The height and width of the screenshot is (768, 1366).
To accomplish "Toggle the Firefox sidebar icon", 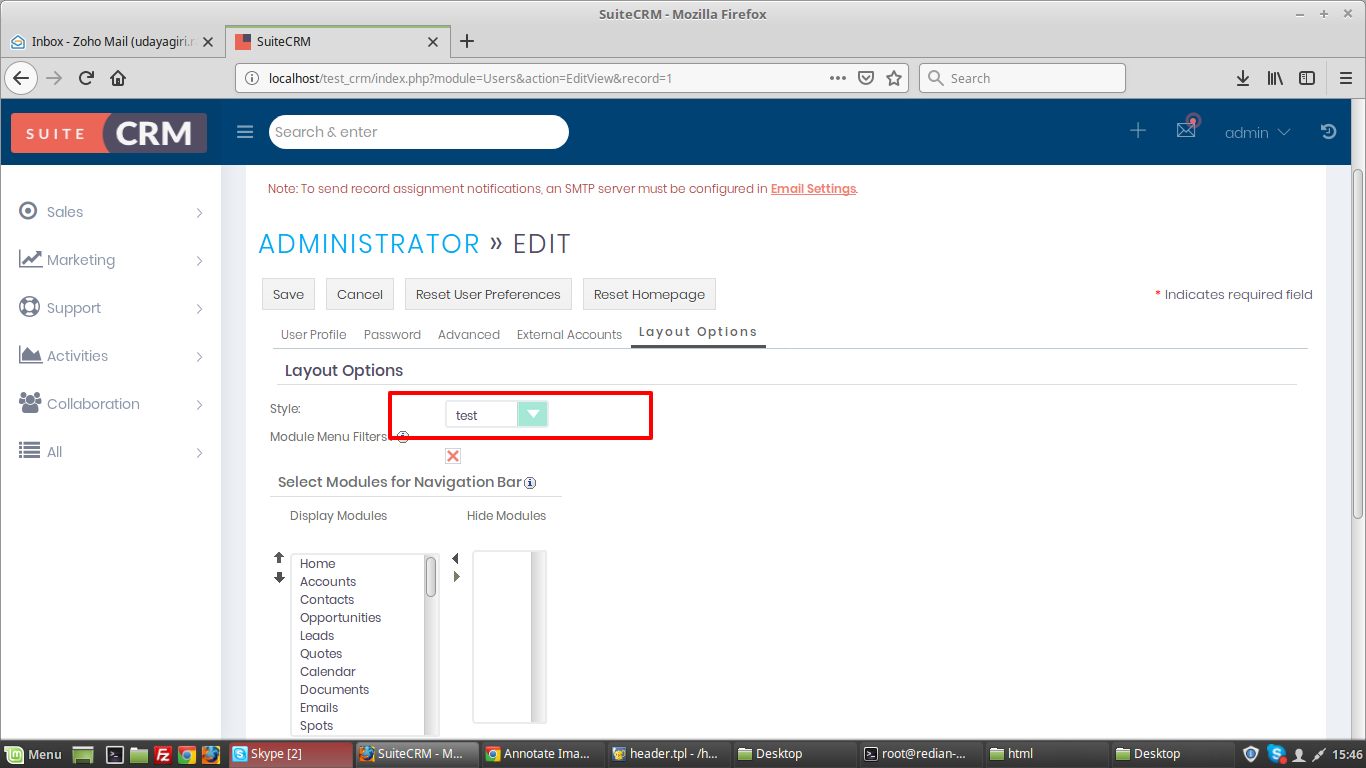I will (x=1306, y=78).
